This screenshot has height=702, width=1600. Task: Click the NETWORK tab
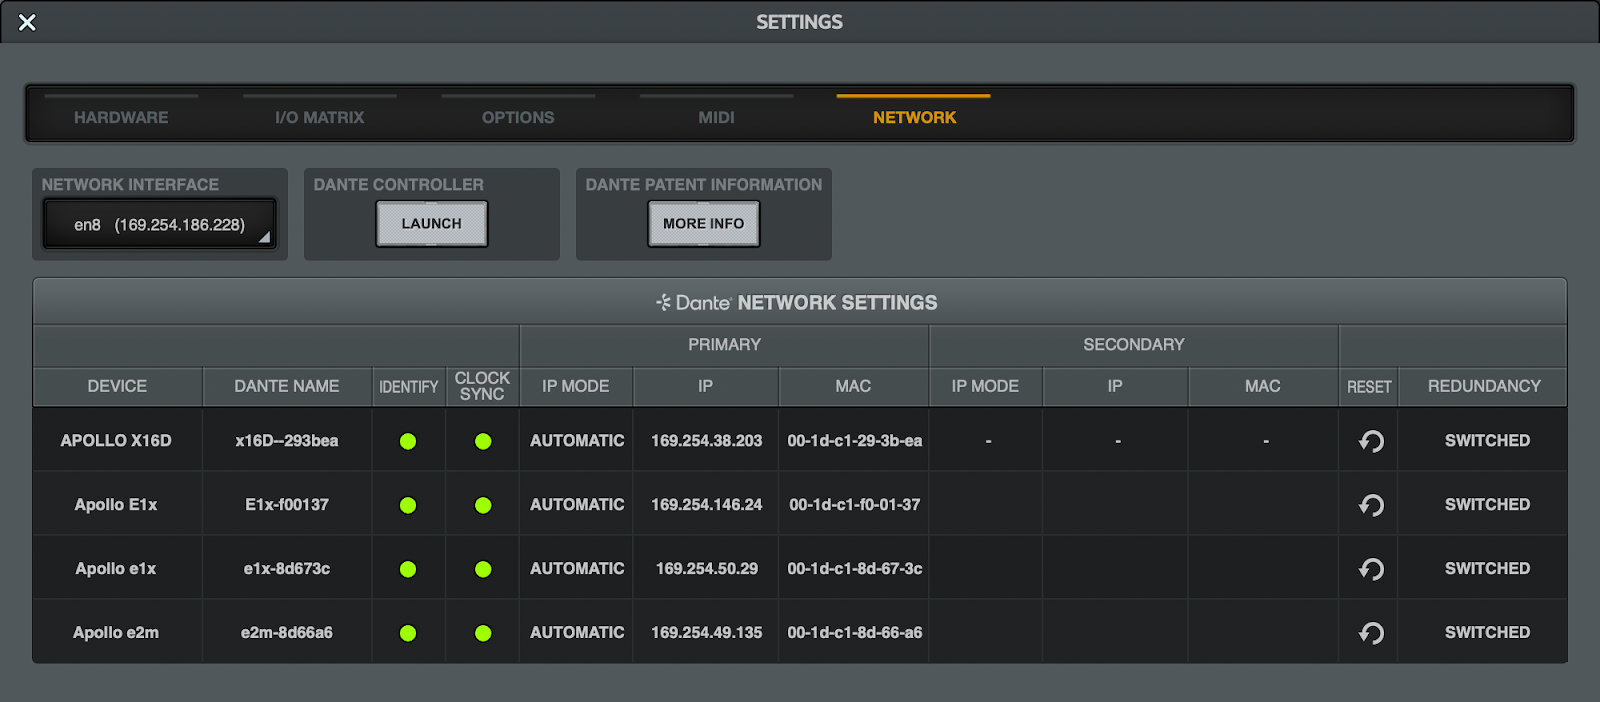[x=914, y=117]
